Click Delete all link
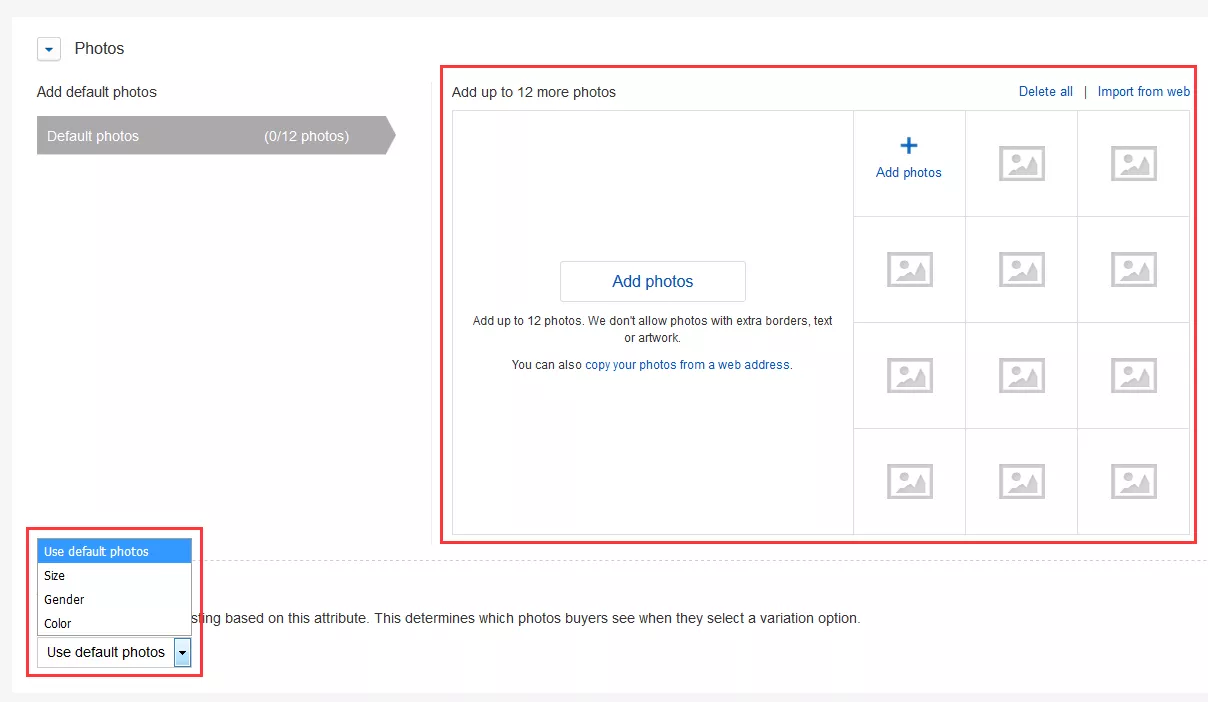Viewport: 1208px width, 702px height. click(x=1045, y=92)
